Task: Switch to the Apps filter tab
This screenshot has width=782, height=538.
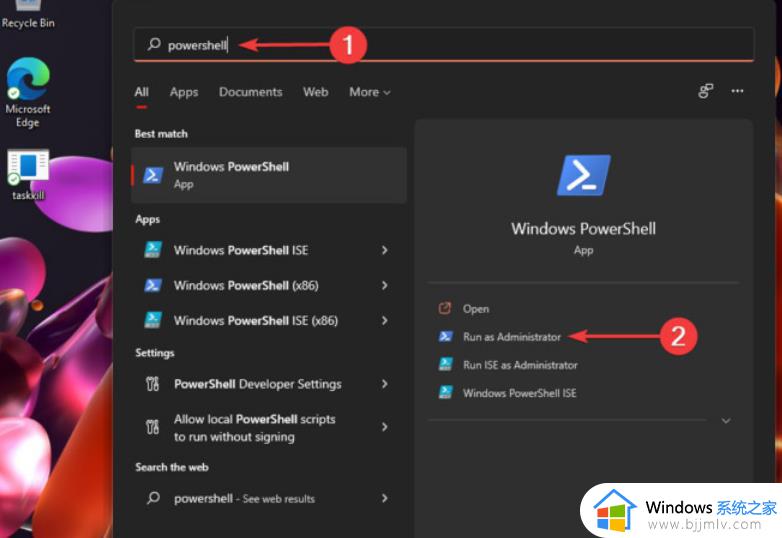Action: point(184,92)
